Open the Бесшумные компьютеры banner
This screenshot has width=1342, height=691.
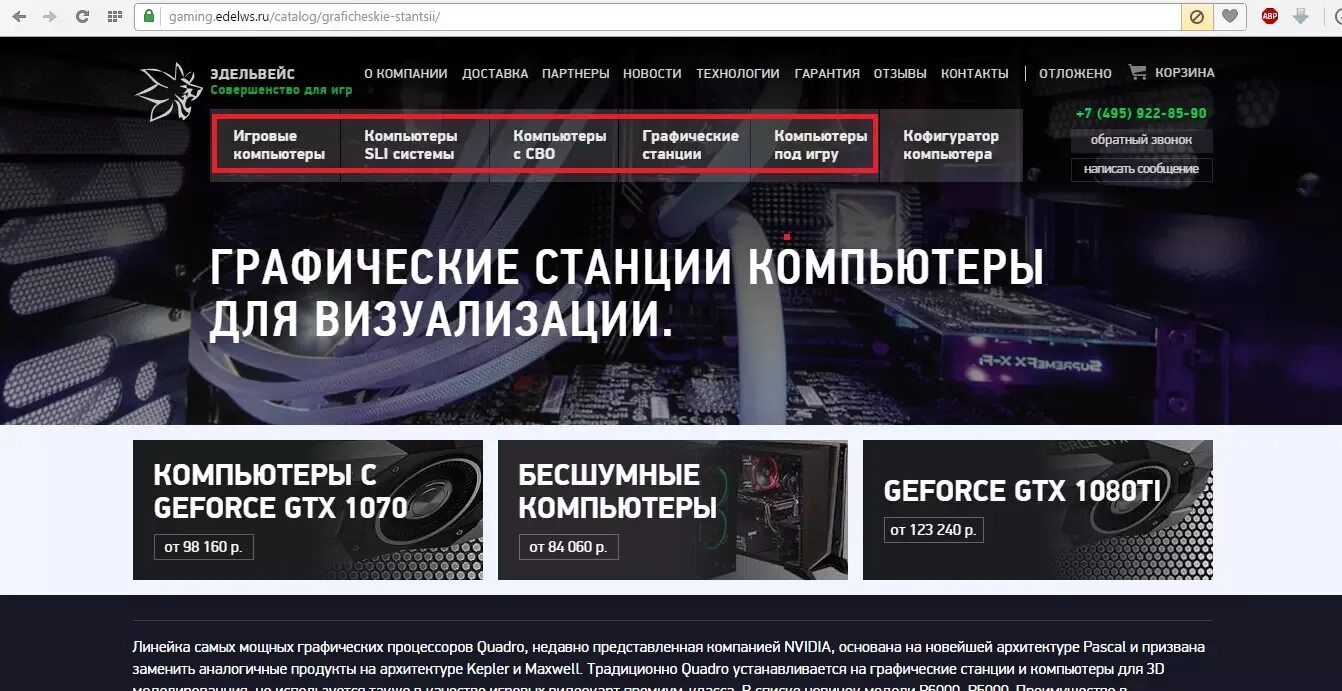[x=673, y=510]
